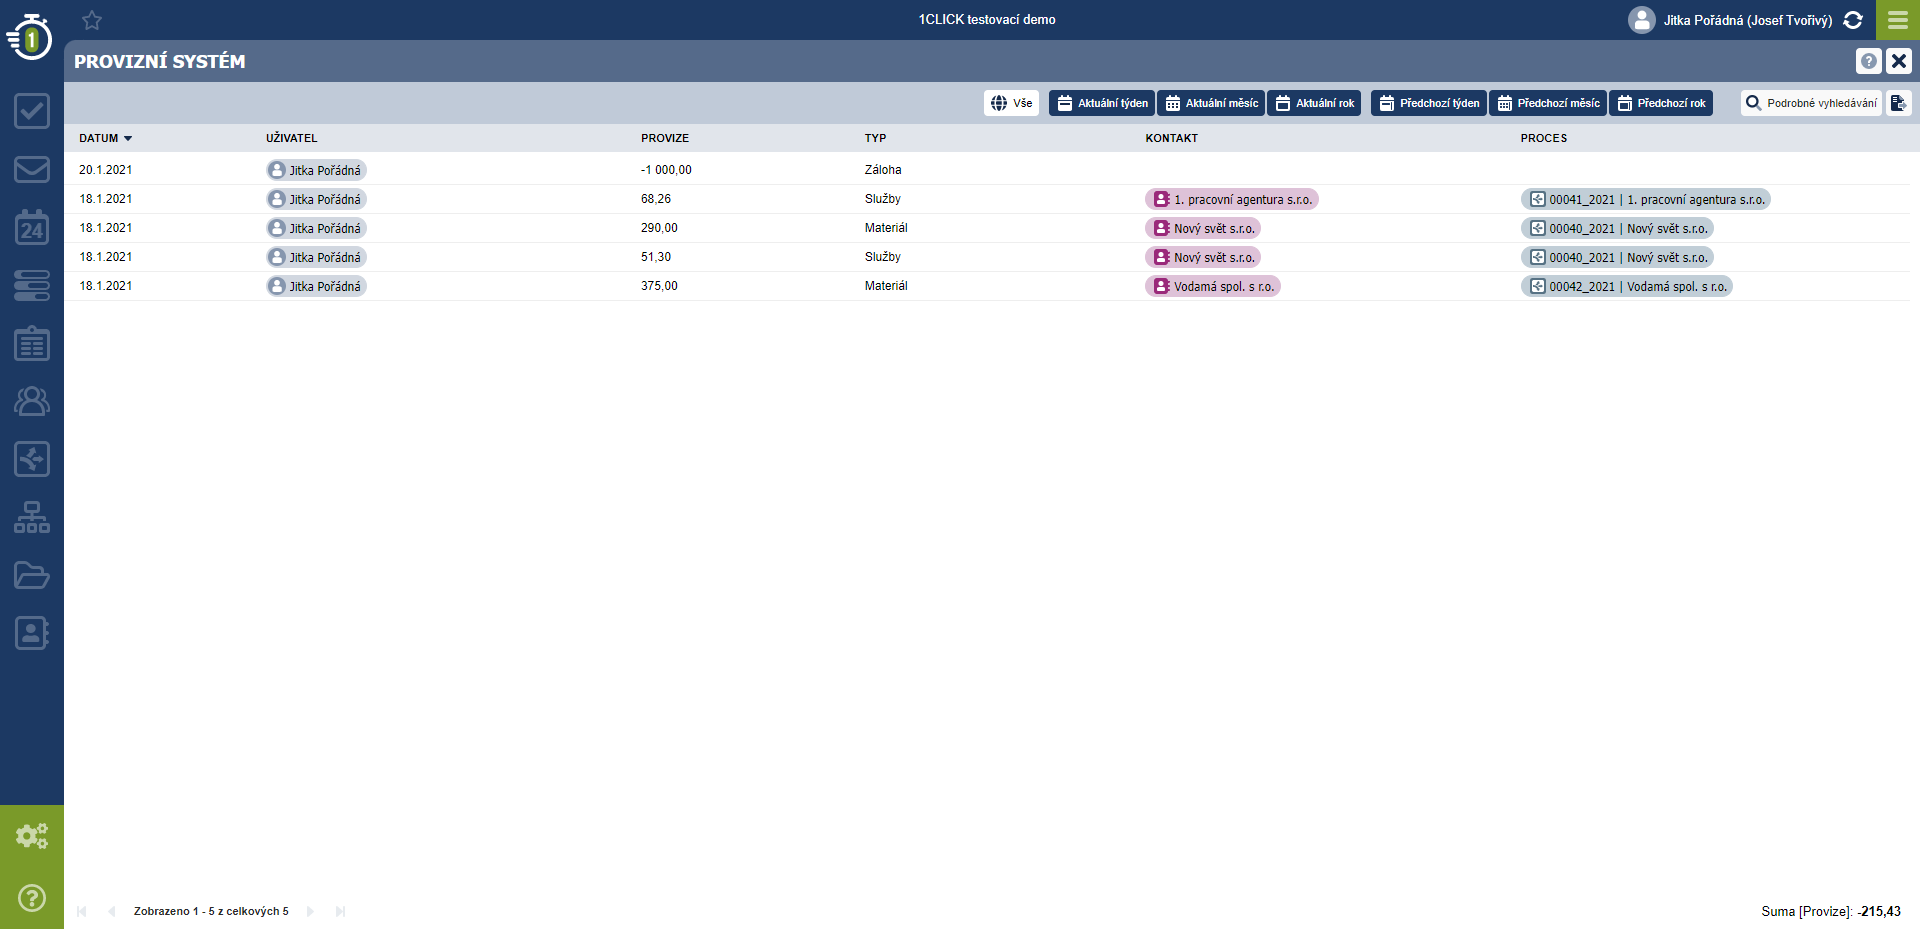Go to last page pagination arrow
The height and width of the screenshot is (929, 1920).
click(x=340, y=911)
